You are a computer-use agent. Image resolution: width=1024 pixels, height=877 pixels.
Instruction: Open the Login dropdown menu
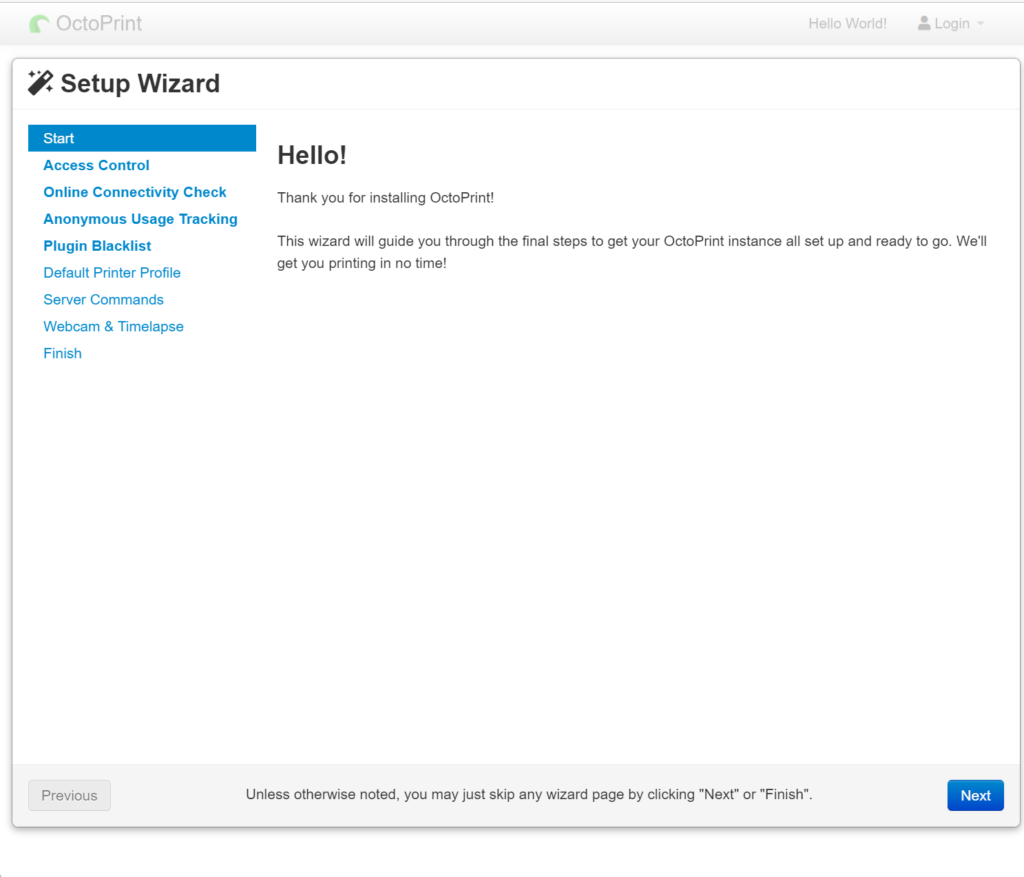pyautogui.click(x=951, y=24)
